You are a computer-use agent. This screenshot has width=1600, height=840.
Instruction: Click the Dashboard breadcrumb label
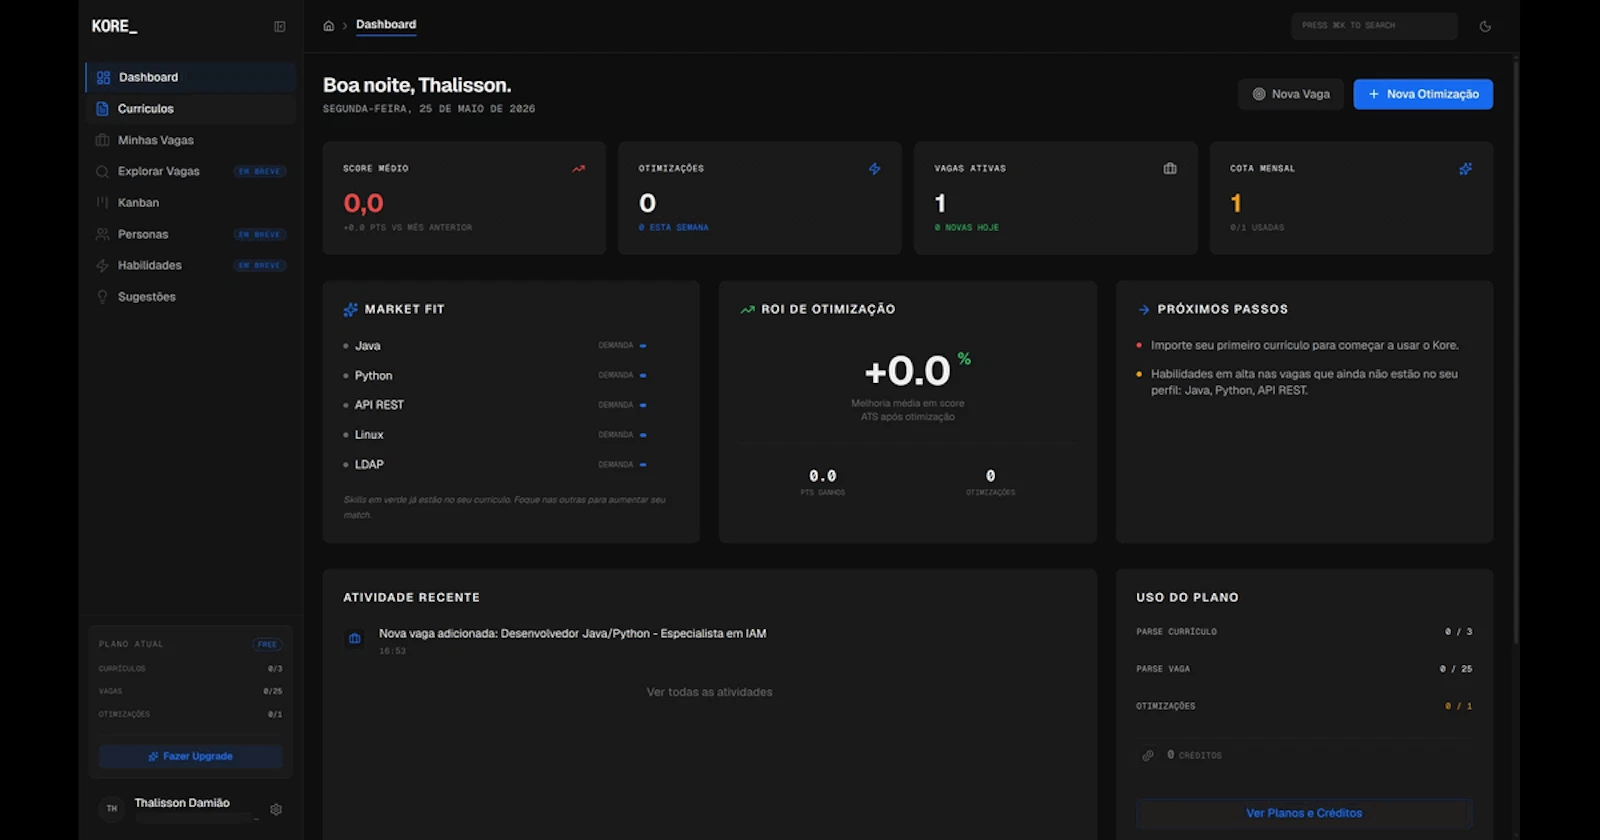point(386,25)
